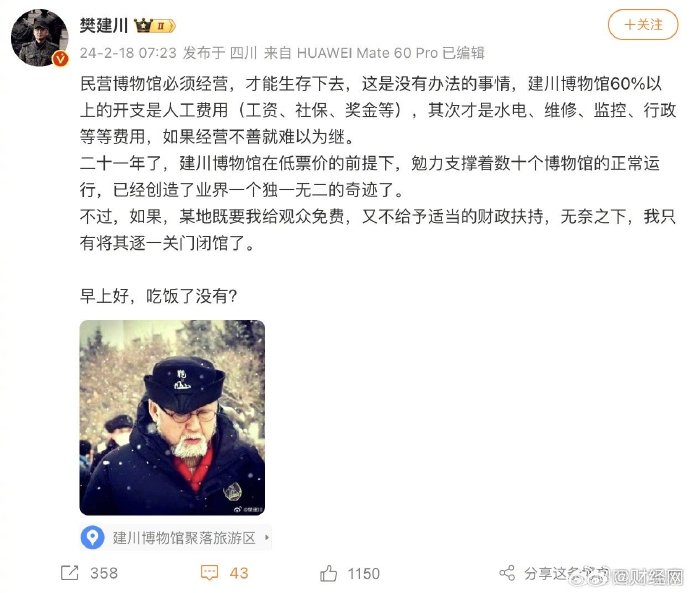Click the post timestamp 24-2-18 07:23
Image resolution: width=690 pixels, height=593 pixels.
tap(128, 53)
